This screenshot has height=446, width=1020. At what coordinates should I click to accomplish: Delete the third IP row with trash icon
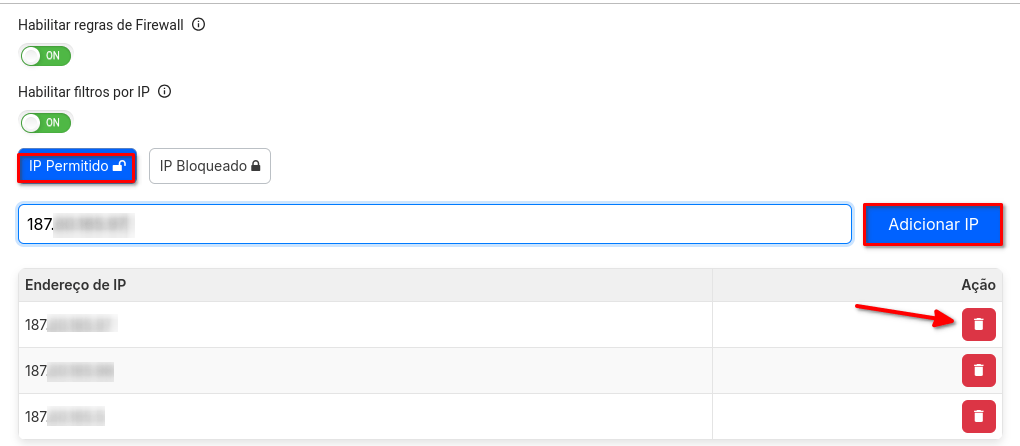[x=978, y=416]
